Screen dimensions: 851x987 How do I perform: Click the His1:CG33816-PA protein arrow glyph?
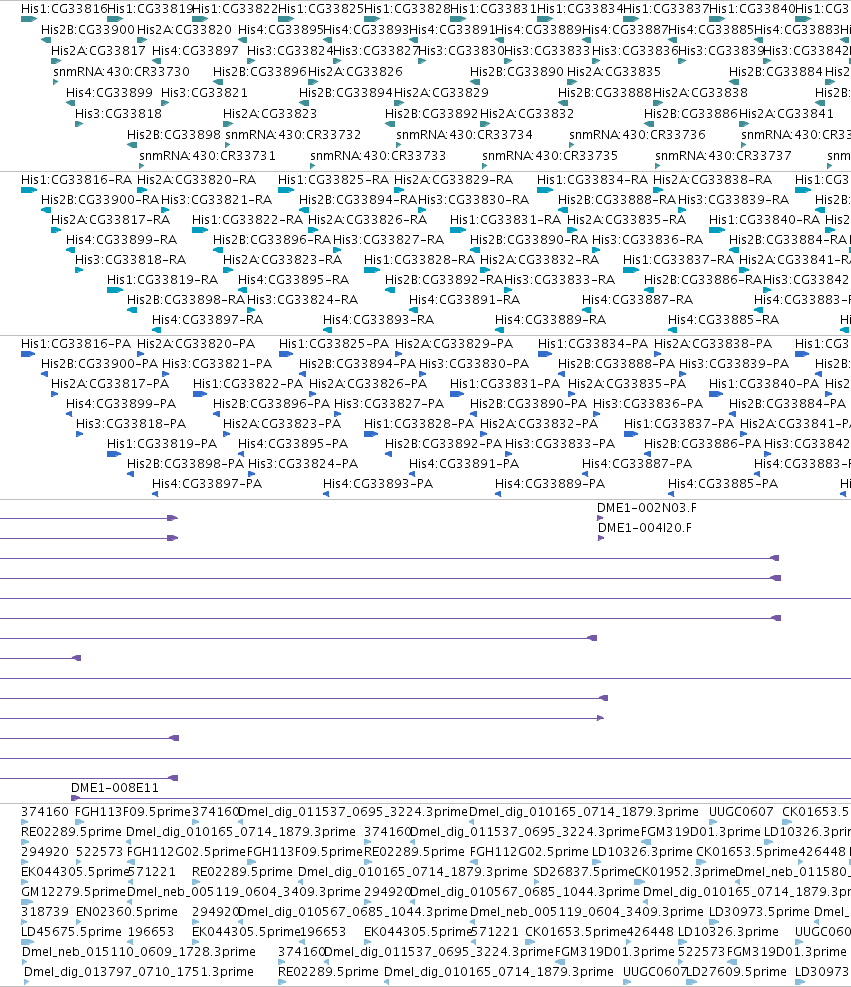tap(28, 354)
